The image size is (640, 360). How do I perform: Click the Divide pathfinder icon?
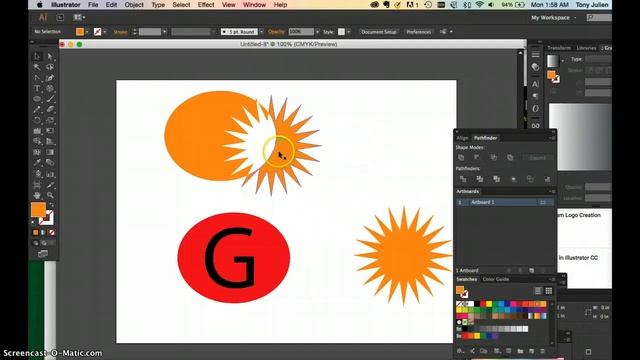coord(463,179)
